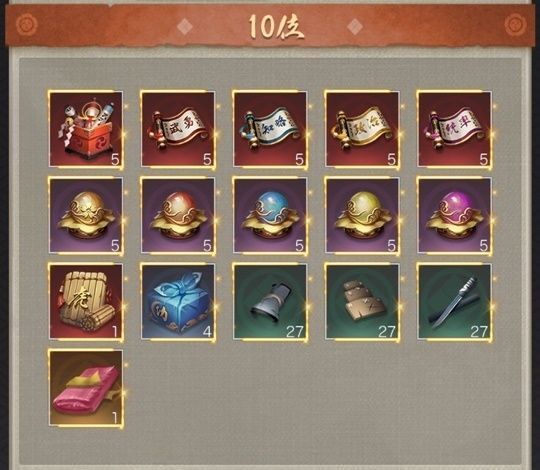540x470 pixels.
Task: Tap the crest emblem at banner's left end
Action: 27,24
